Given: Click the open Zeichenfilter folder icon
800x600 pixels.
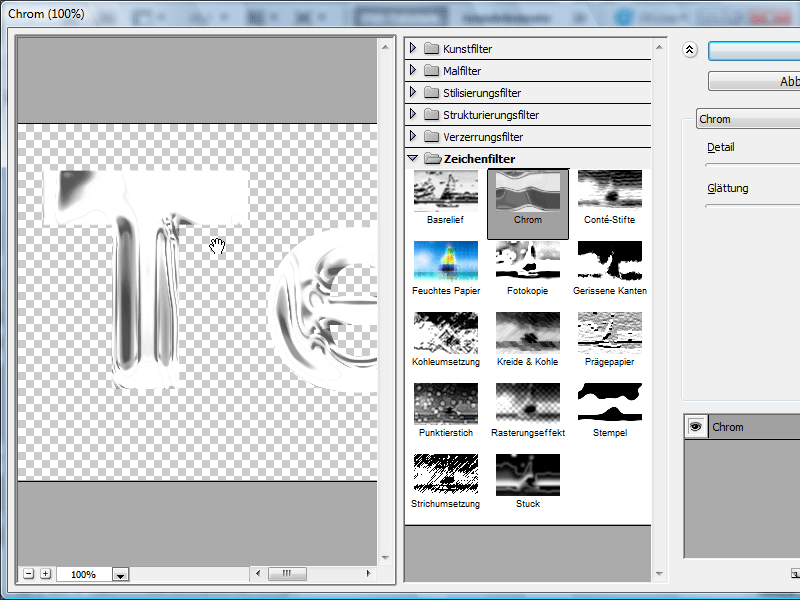Looking at the screenshot, I should 433,159.
